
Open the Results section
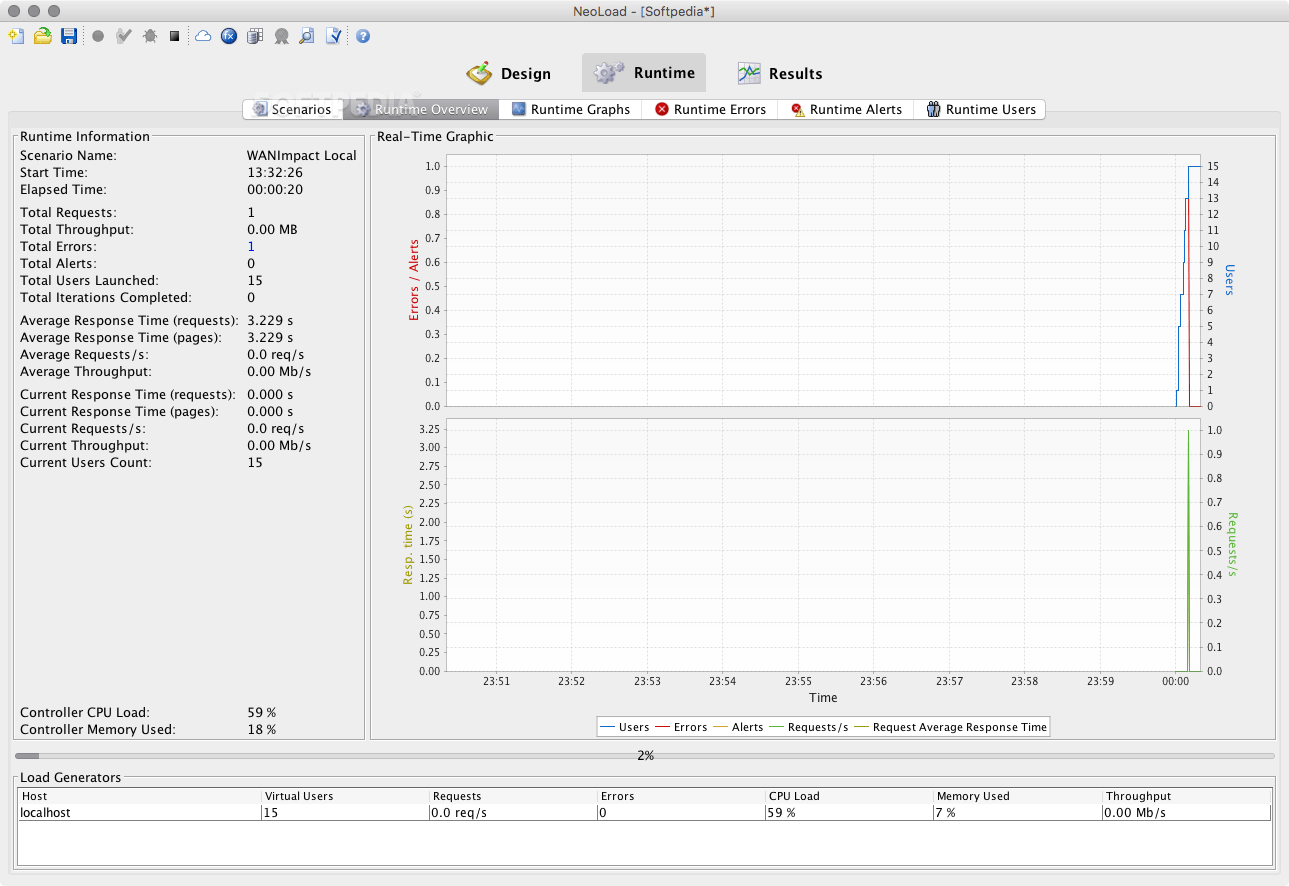tap(780, 73)
